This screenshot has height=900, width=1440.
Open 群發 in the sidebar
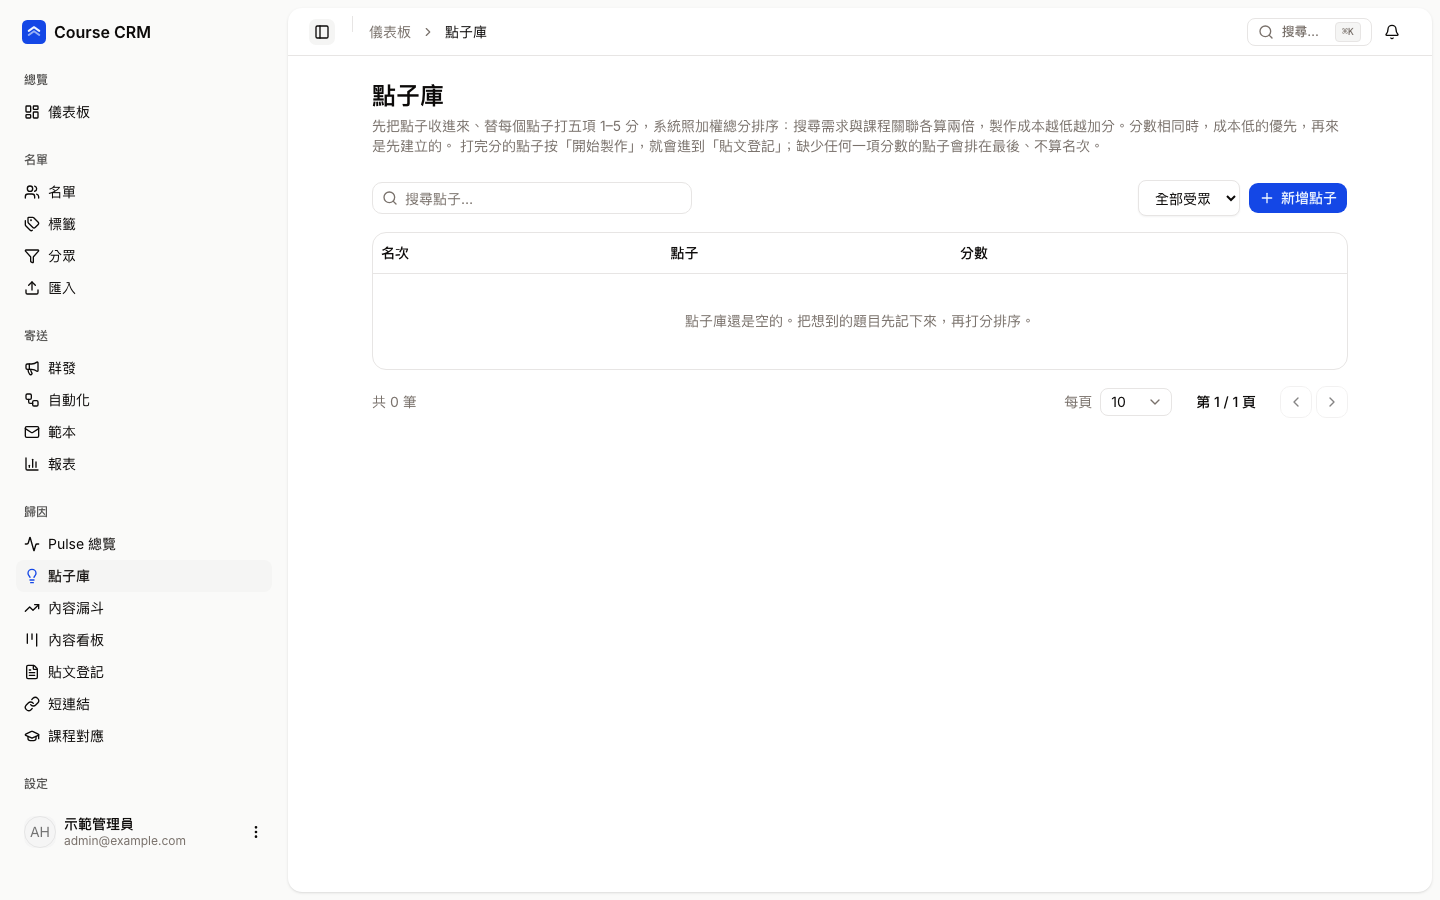click(x=144, y=368)
